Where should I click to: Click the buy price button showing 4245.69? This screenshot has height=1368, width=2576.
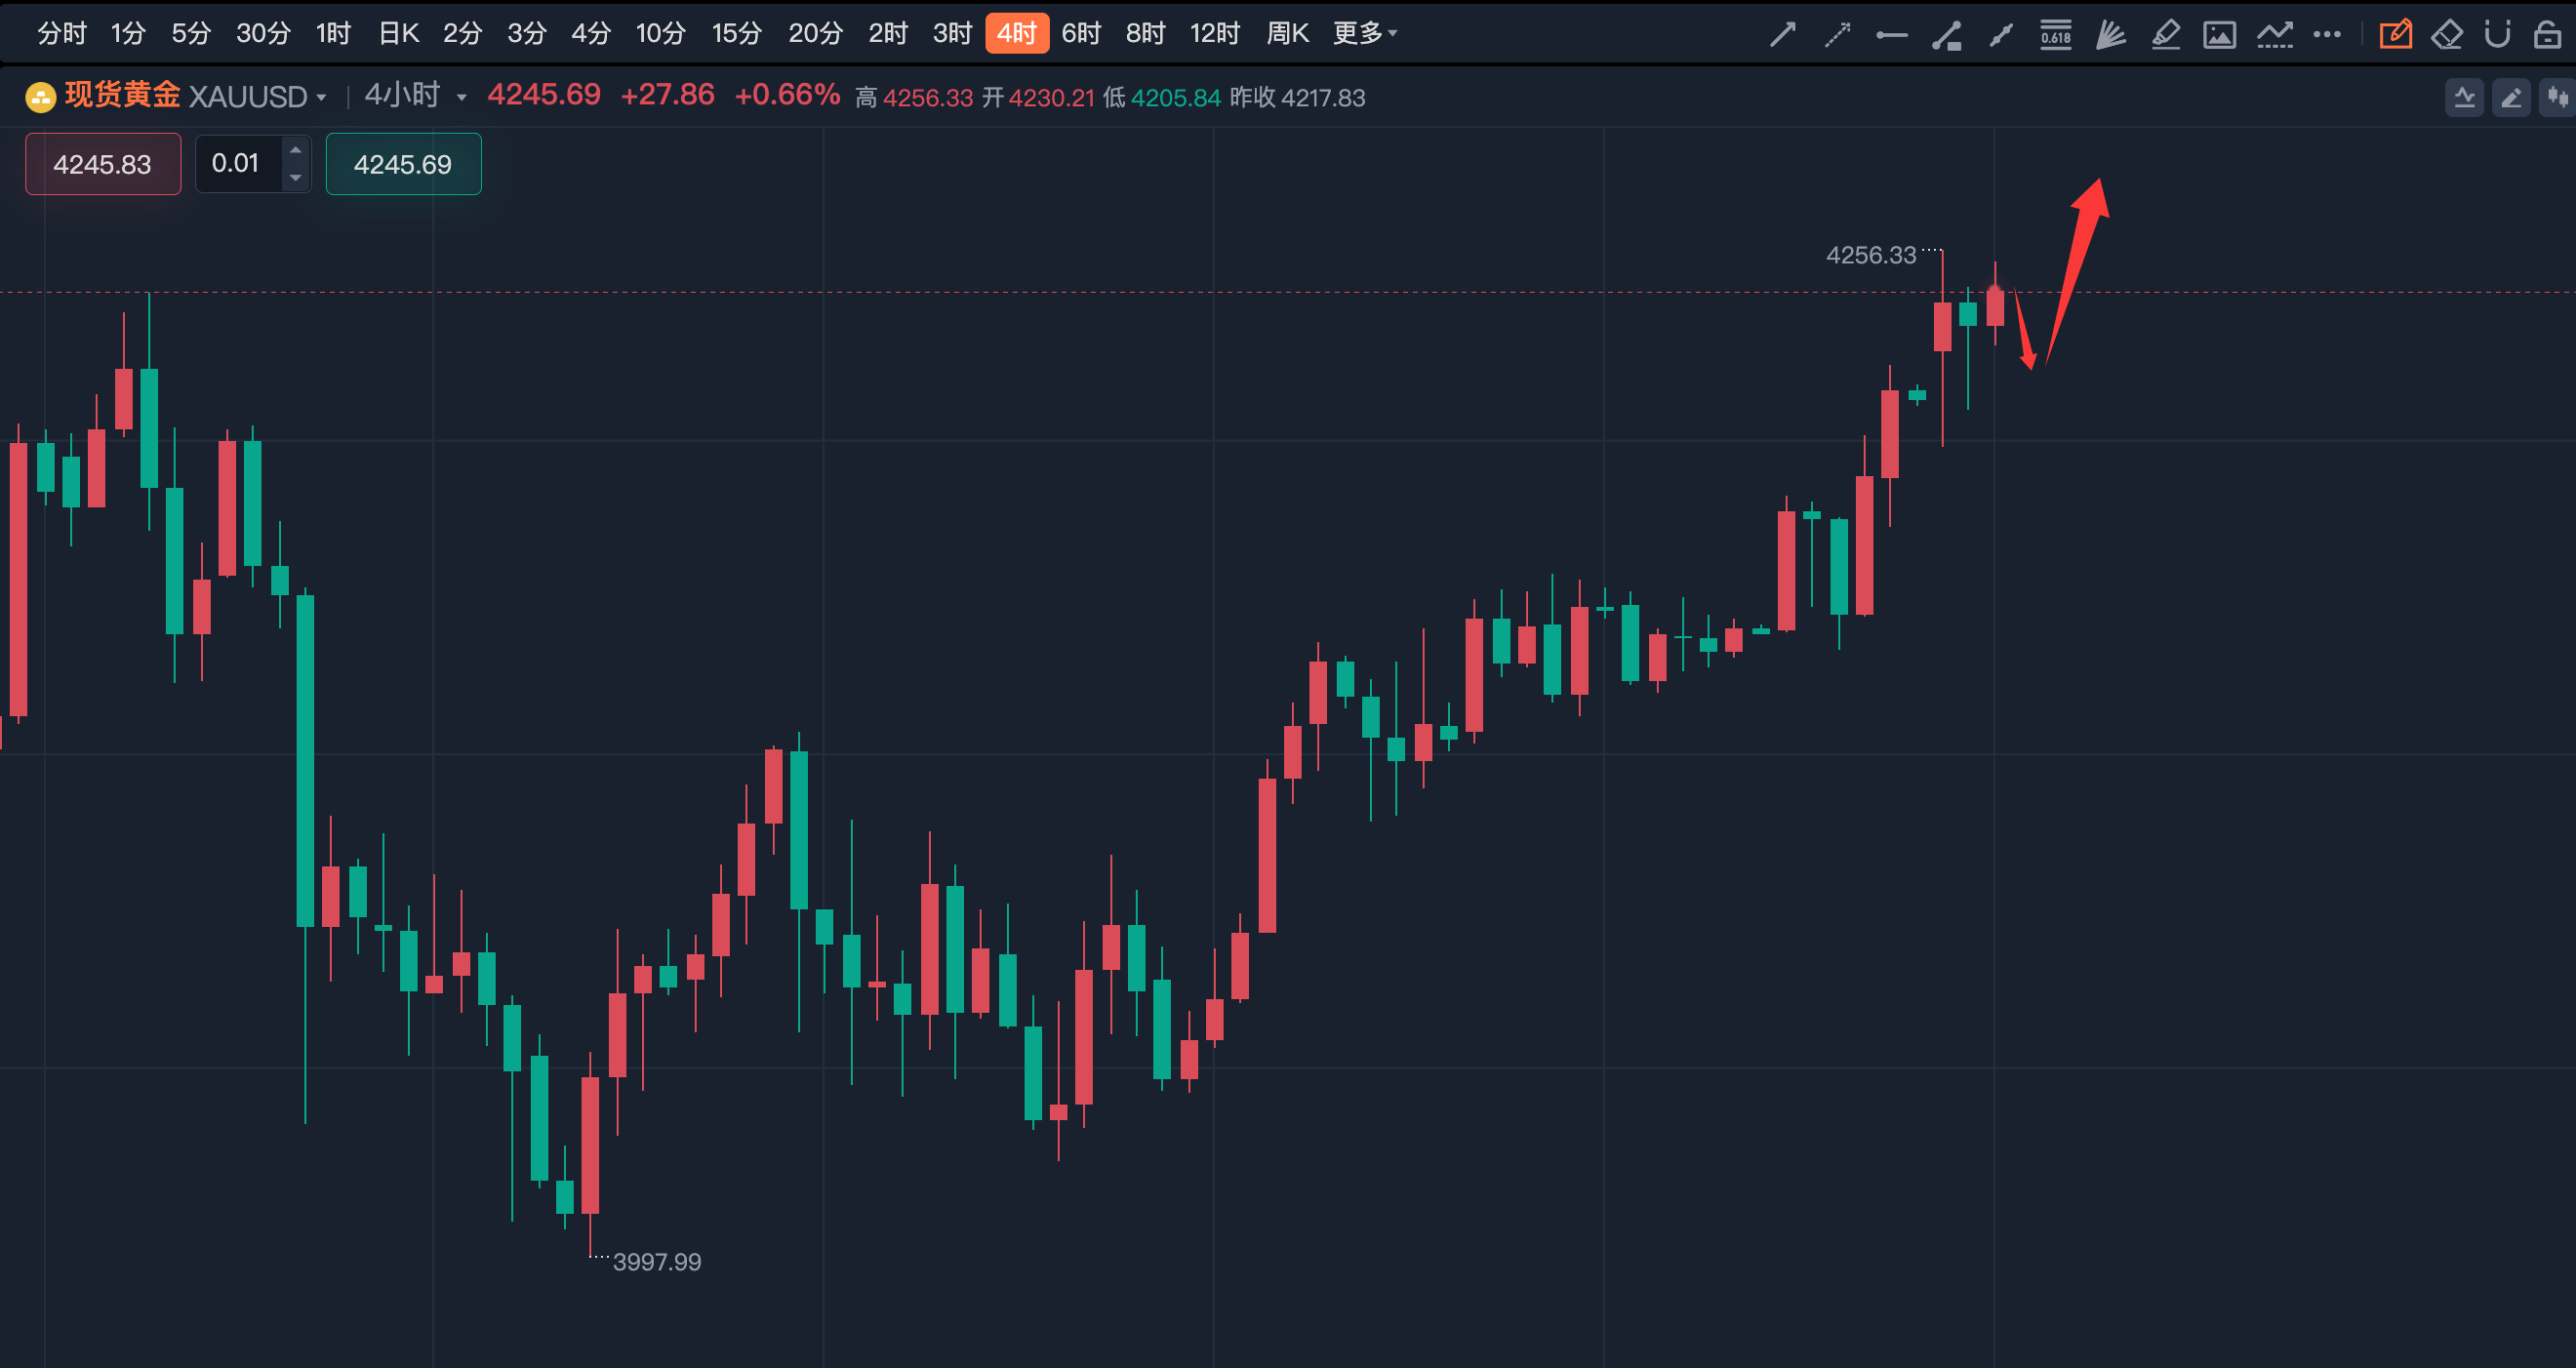[x=403, y=164]
